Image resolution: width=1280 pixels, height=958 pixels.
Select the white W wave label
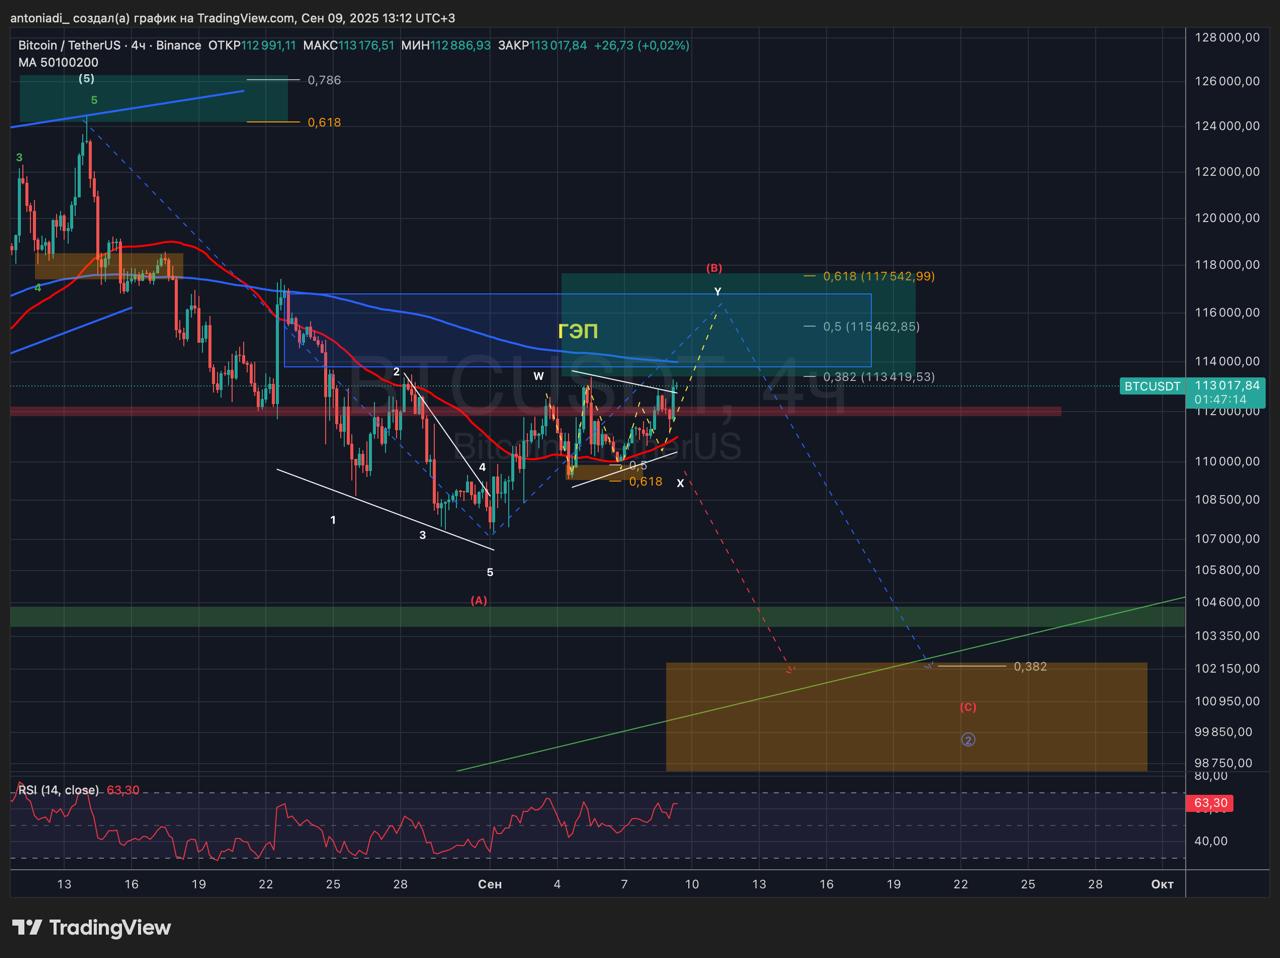coord(538,376)
